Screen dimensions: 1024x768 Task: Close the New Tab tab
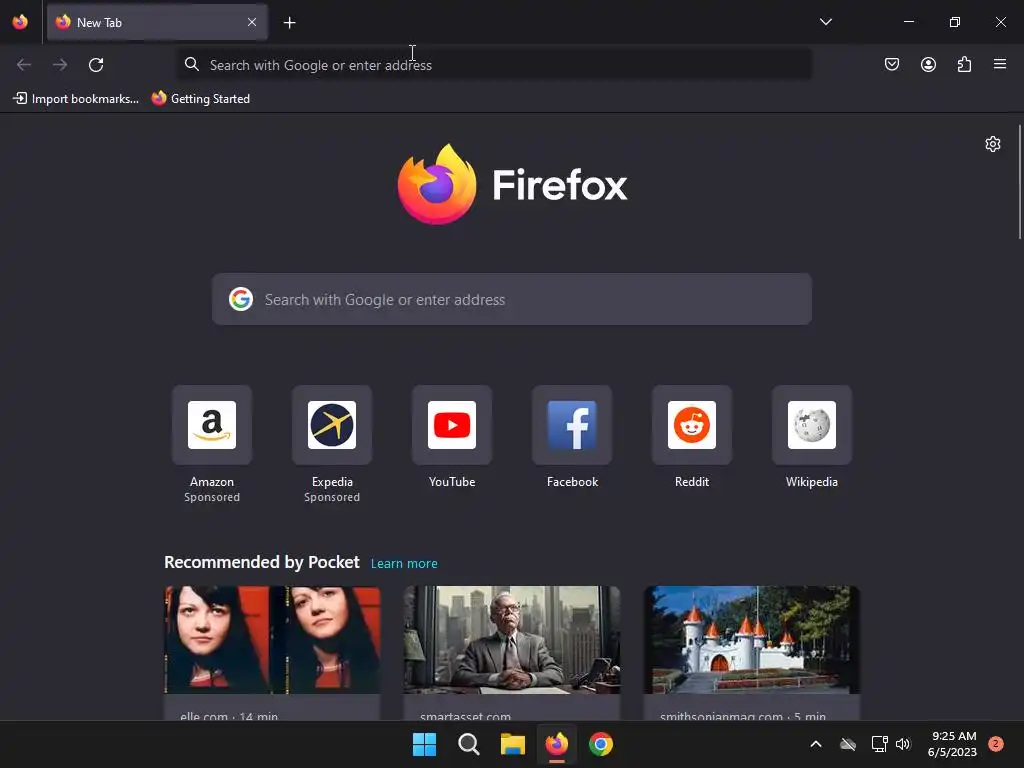(252, 22)
